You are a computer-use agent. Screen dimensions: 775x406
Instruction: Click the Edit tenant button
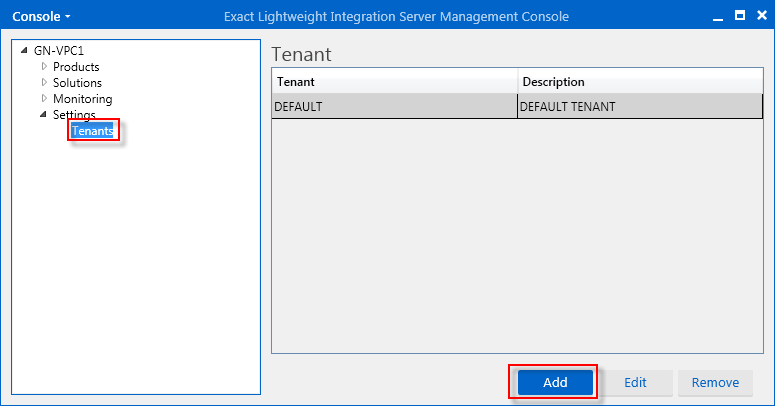click(635, 382)
